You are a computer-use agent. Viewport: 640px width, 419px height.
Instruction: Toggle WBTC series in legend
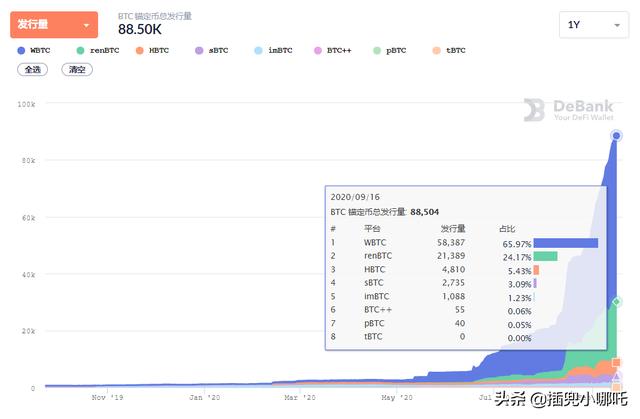(x=34, y=51)
